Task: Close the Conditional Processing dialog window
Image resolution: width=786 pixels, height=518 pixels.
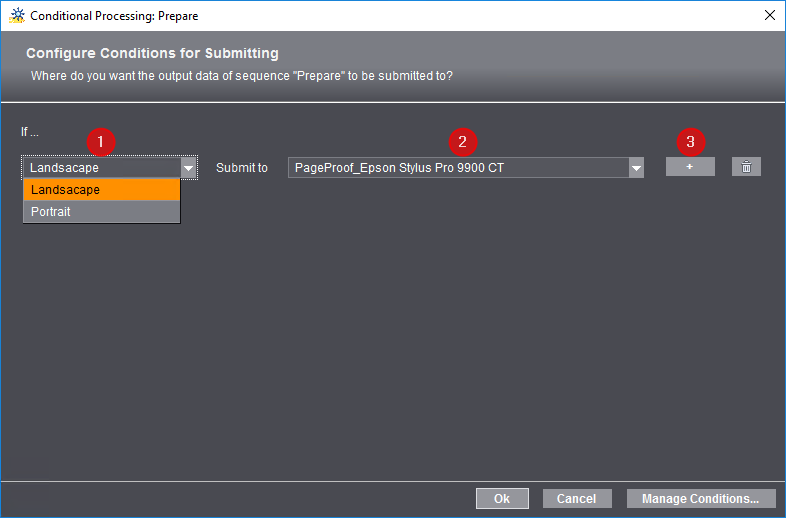Action: pos(769,15)
